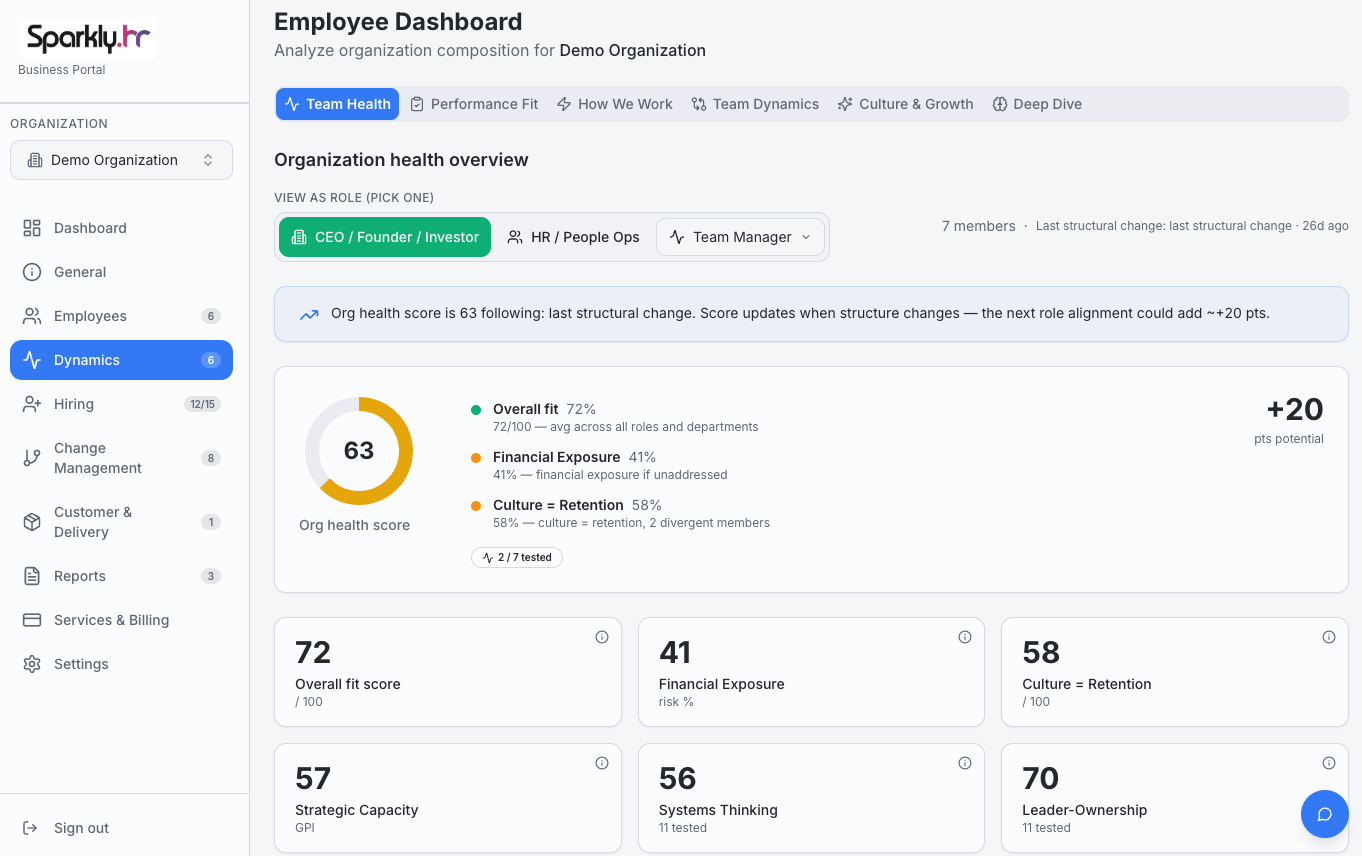Image resolution: width=1362 pixels, height=856 pixels.
Task: Click the Performance Fit clipboard icon
Action: [x=417, y=104]
